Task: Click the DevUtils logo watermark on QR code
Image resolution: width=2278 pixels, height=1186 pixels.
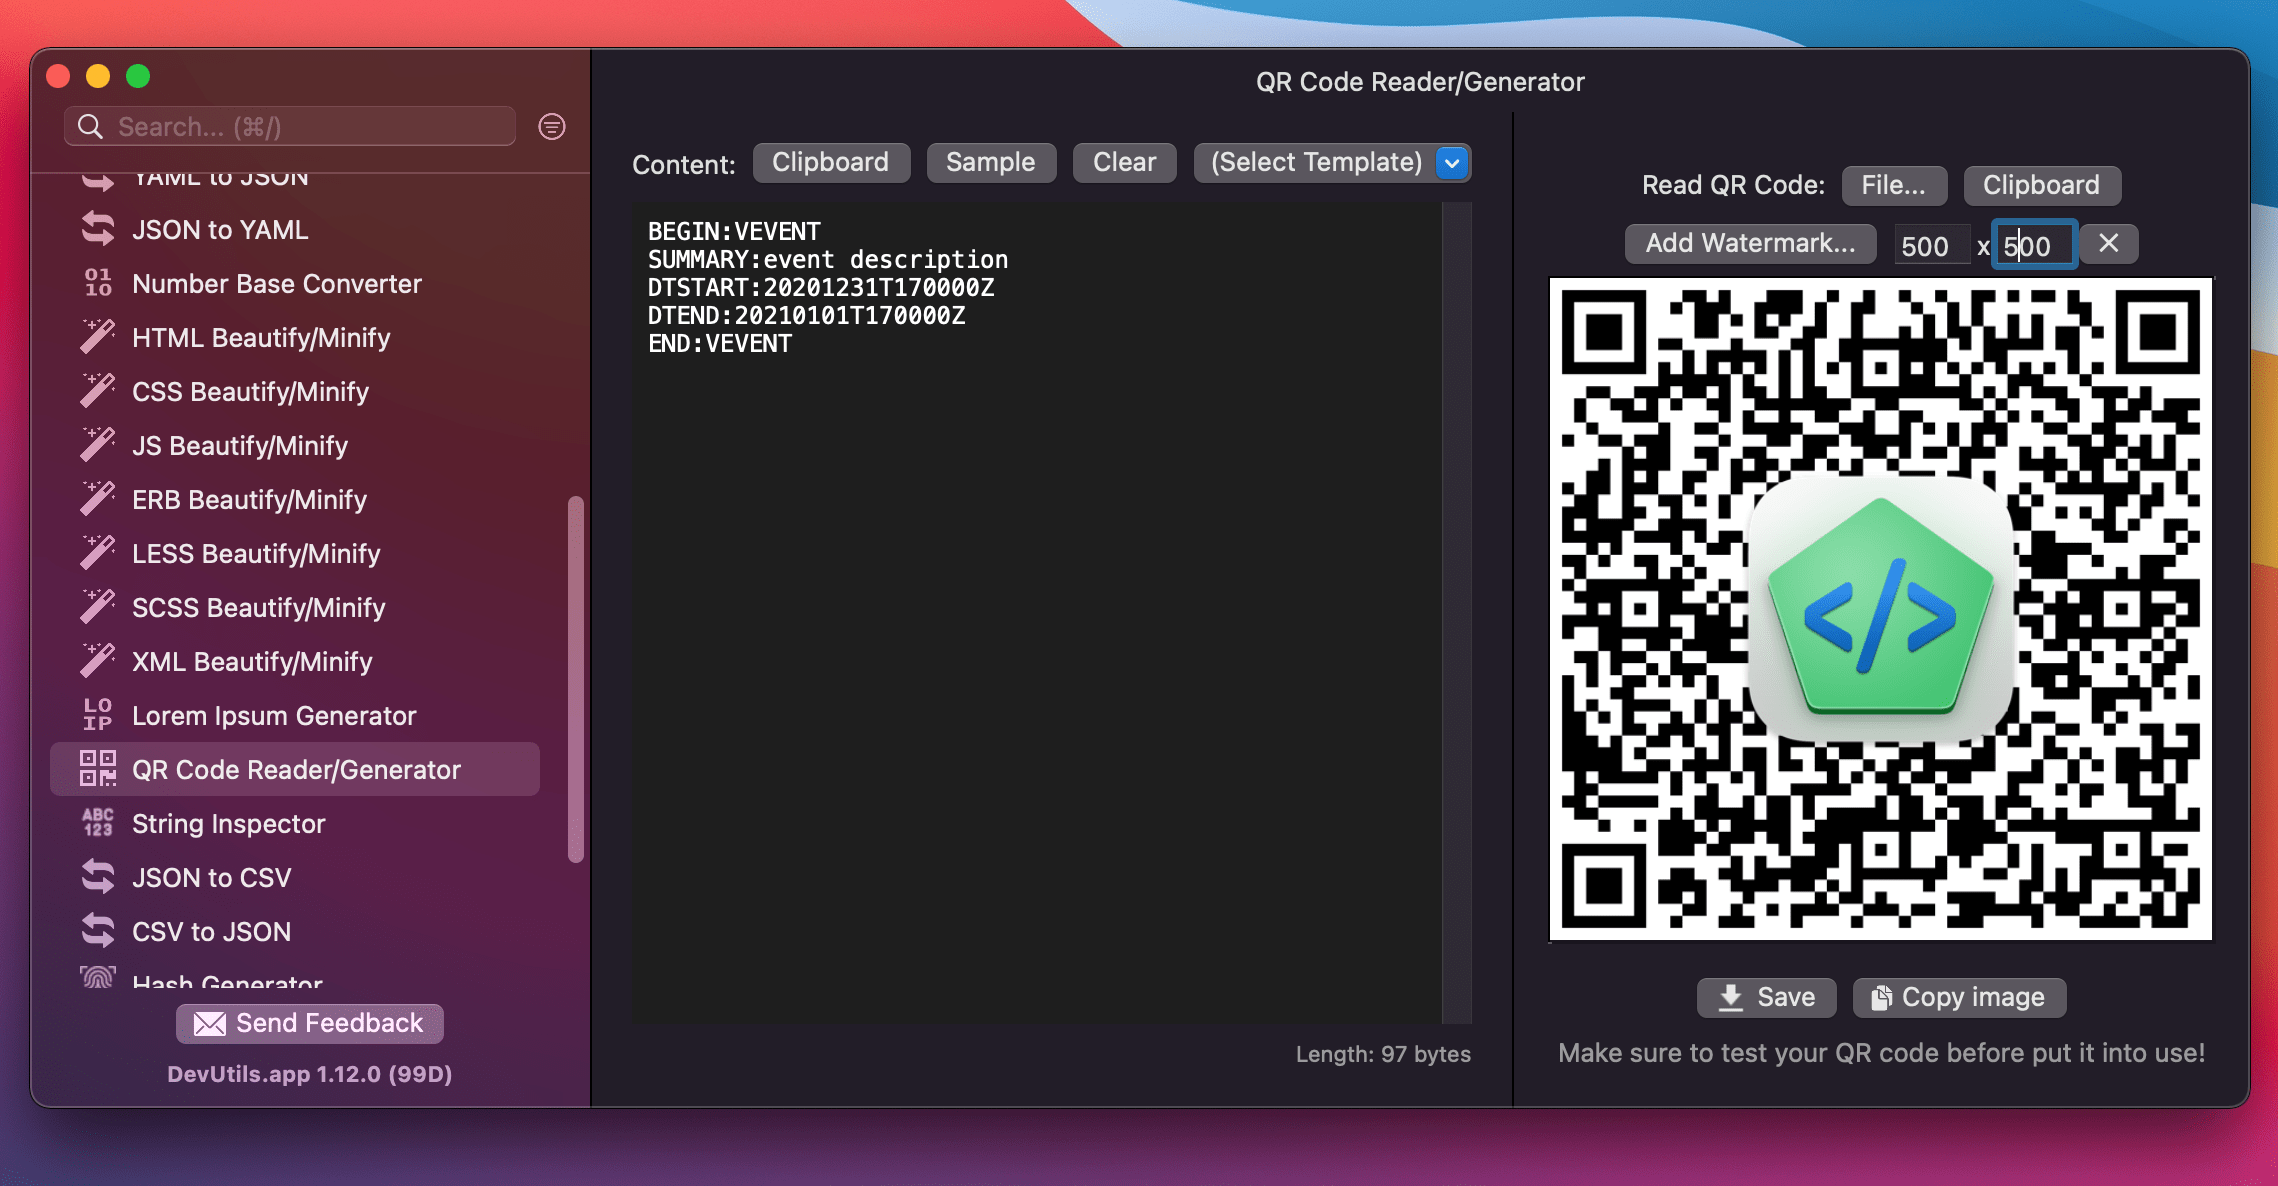Action: [x=1880, y=609]
